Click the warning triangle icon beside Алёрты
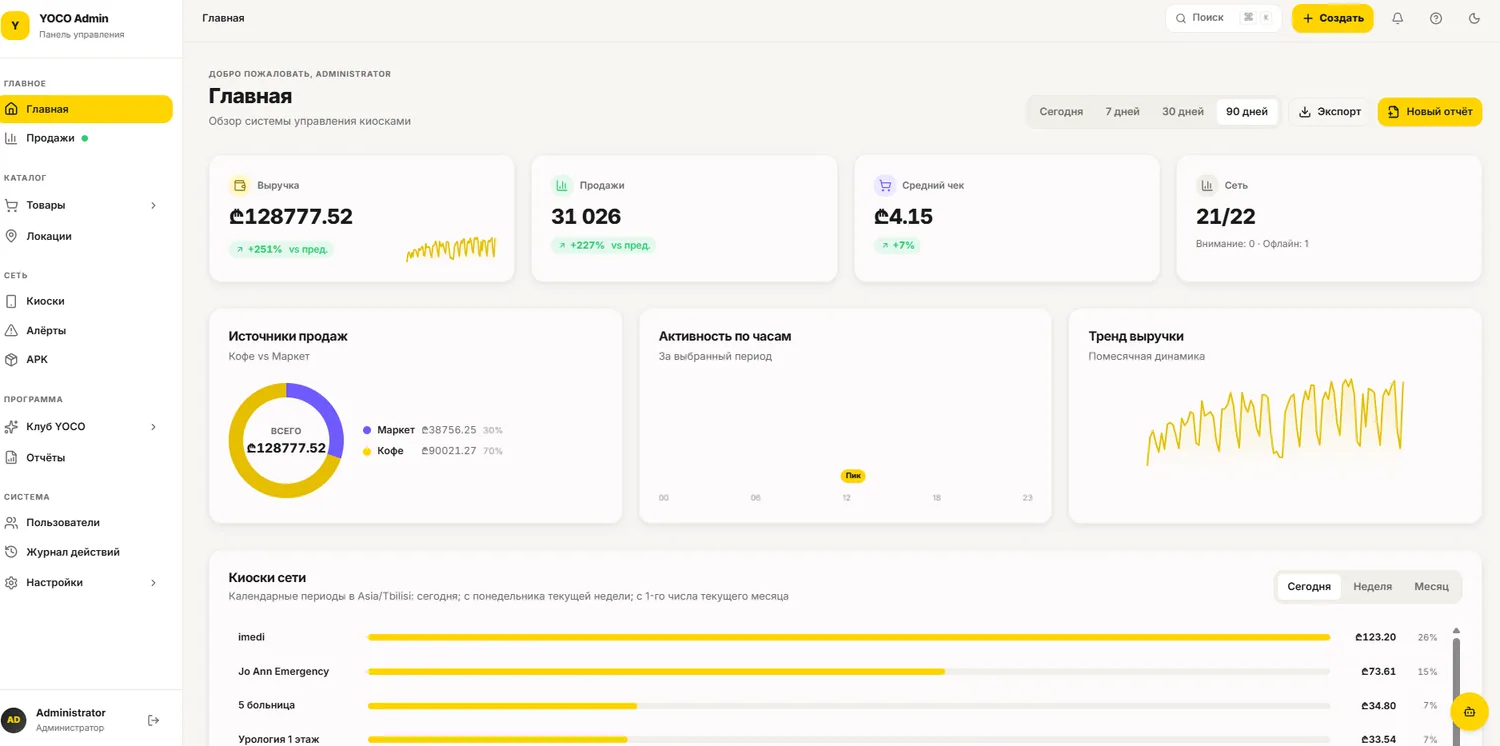Viewport: 1500px width, 746px height. (x=12, y=330)
